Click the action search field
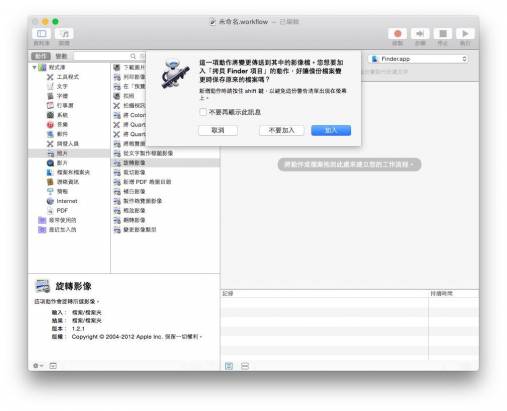 click(107, 56)
